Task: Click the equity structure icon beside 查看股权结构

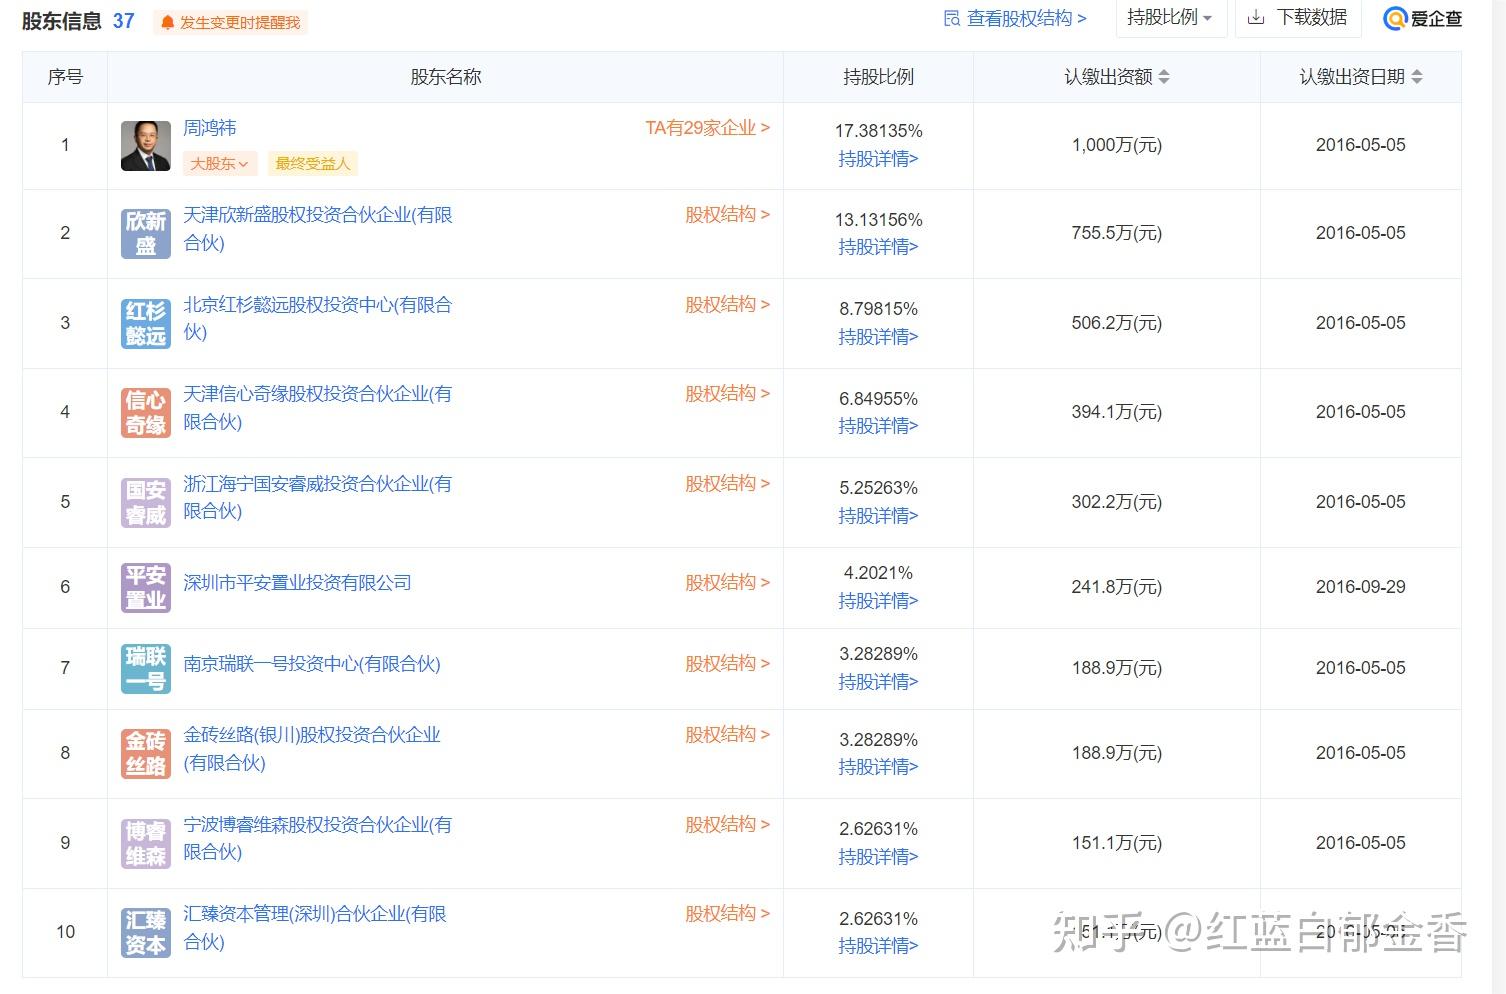Action: point(952,18)
